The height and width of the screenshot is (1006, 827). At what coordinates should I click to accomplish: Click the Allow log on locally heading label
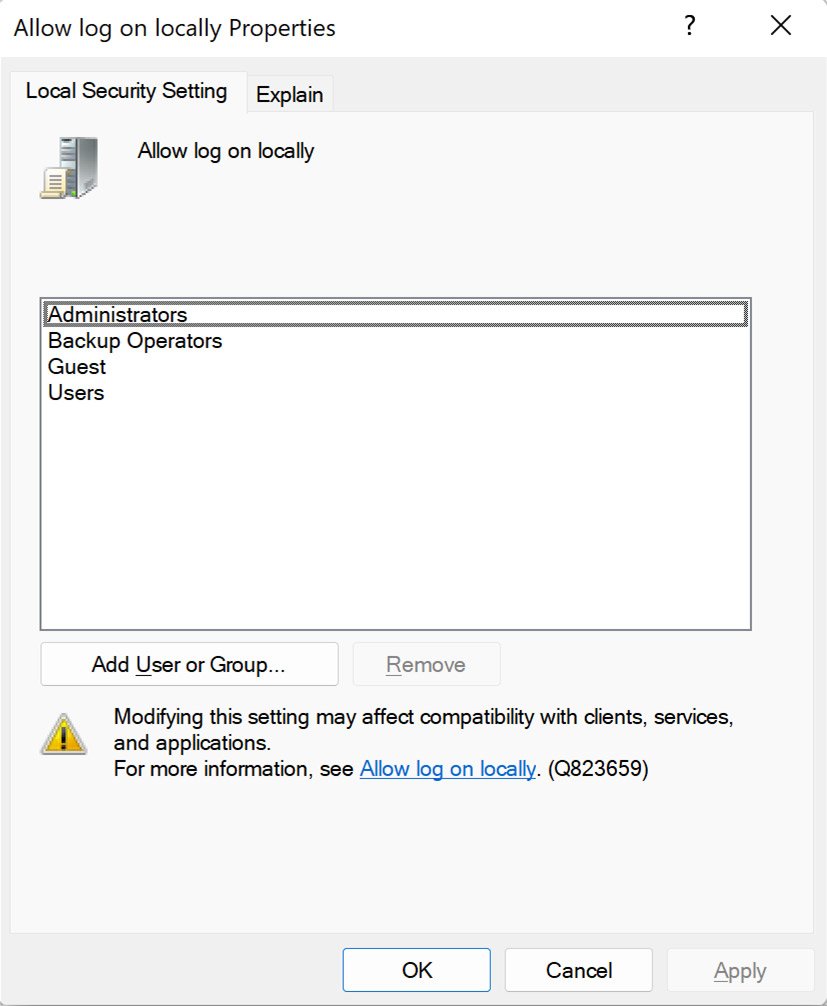click(x=226, y=151)
